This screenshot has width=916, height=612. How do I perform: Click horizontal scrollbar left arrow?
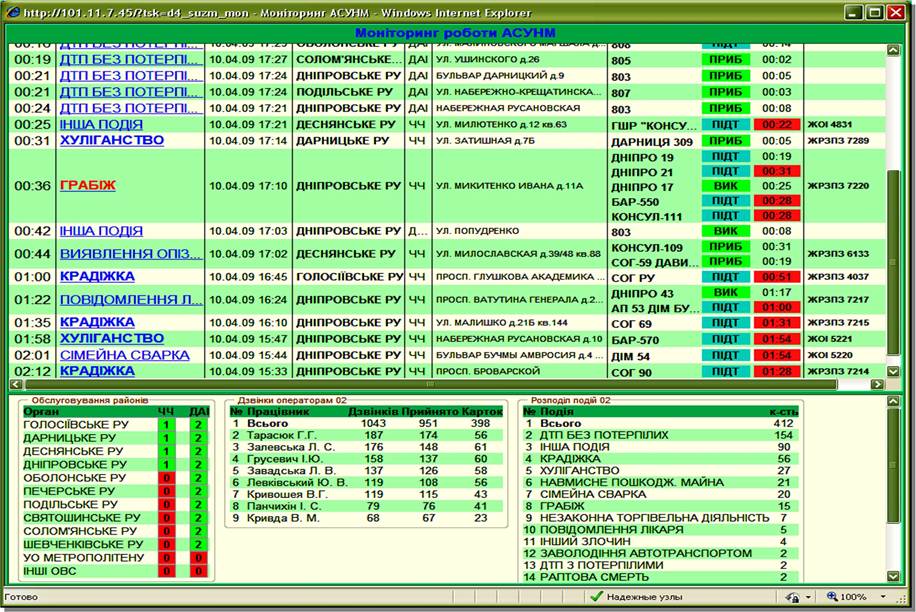pos(16,384)
